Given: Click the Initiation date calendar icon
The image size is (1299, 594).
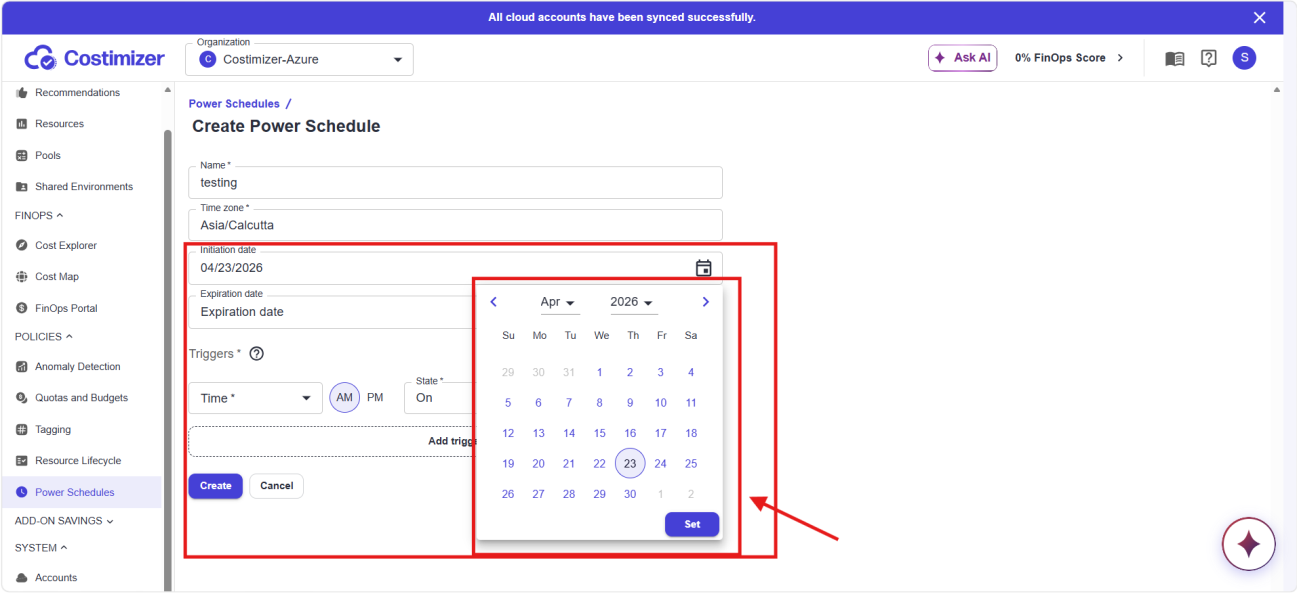Looking at the screenshot, I should point(704,268).
